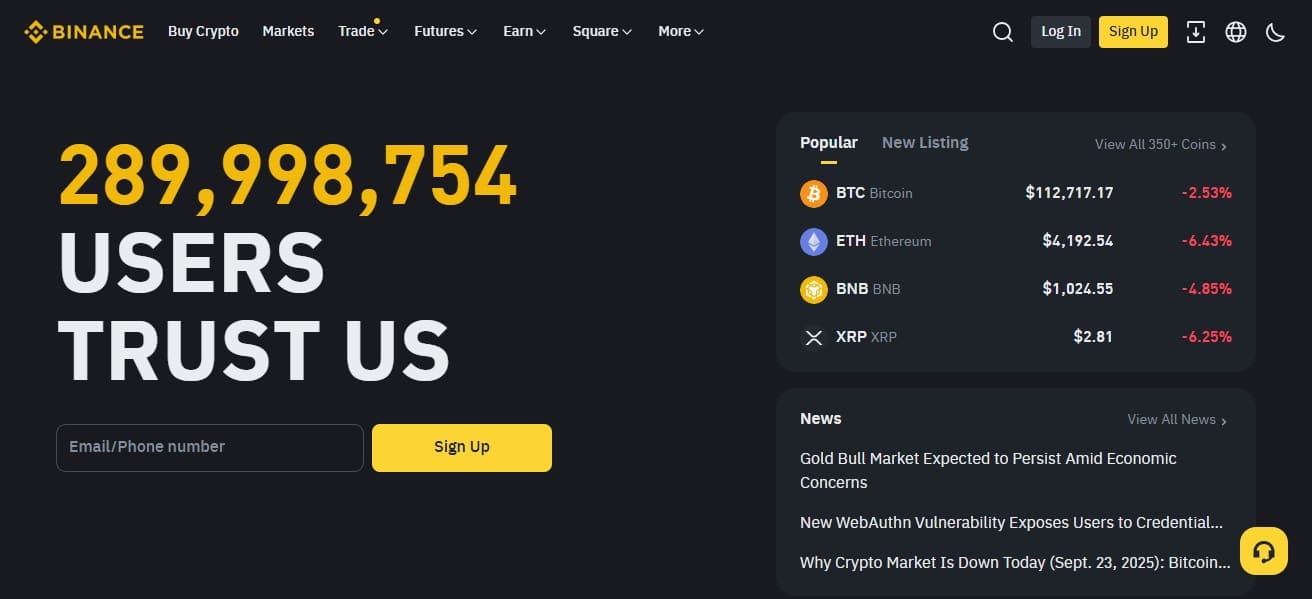Open the More dropdown menu

click(x=679, y=31)
